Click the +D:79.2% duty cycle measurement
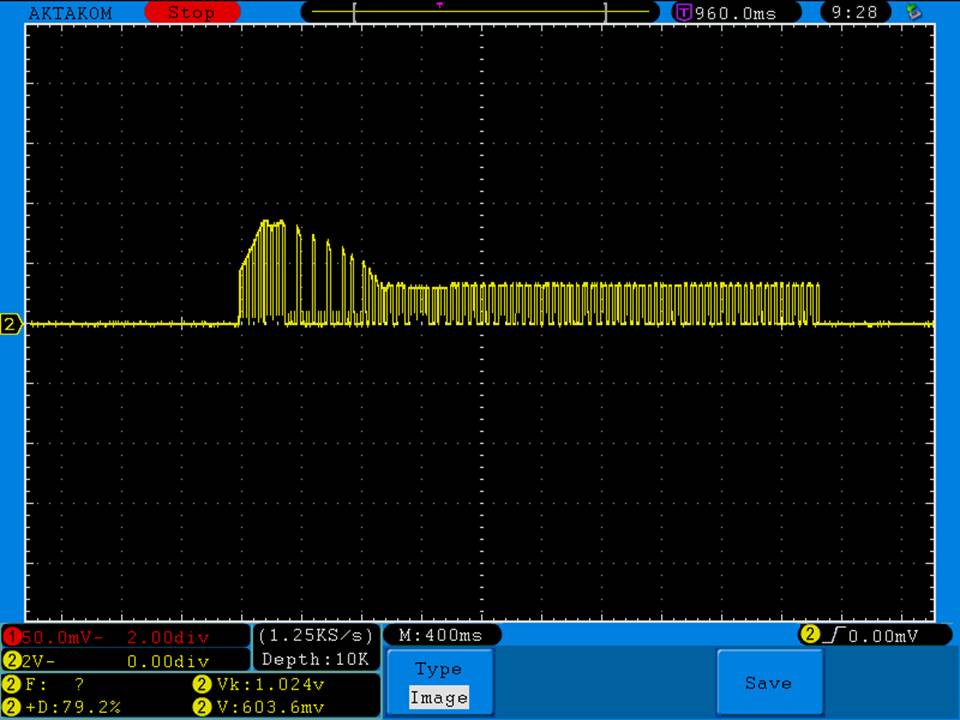The height and width of the screenshot is (720, 960). point(70,707)
